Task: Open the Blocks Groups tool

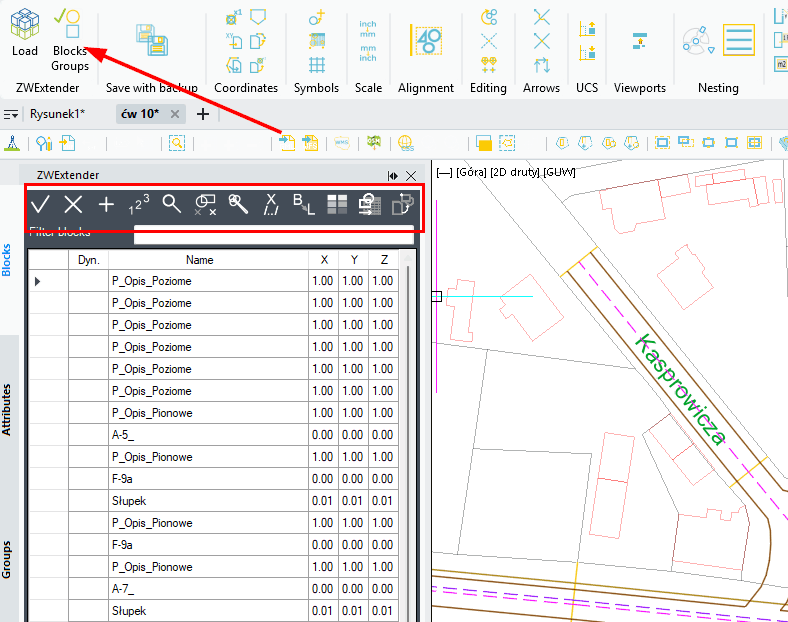Action: [70, 40]
